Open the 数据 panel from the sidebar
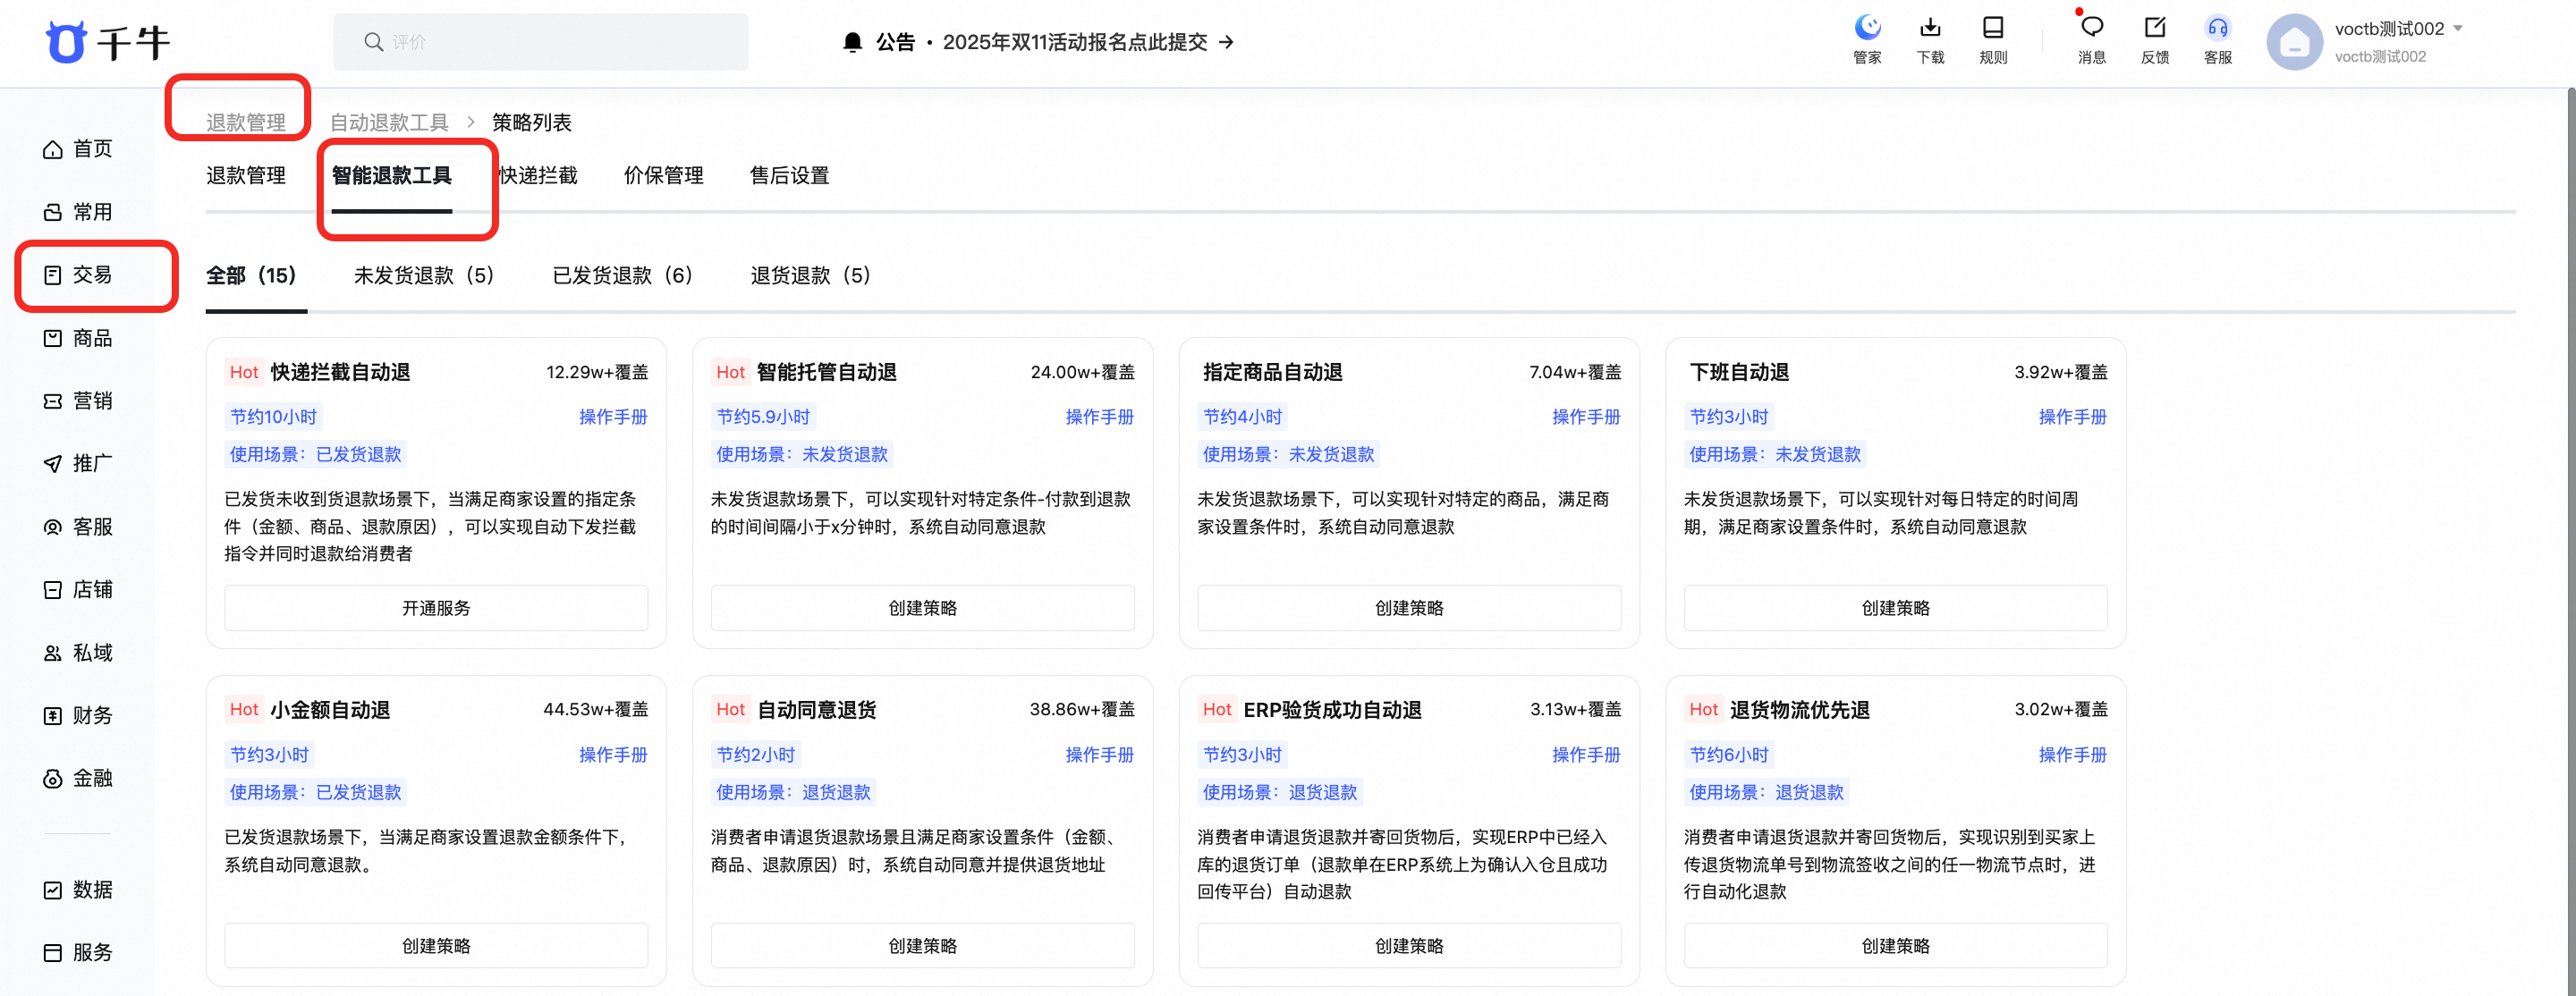 click(x=90, y=889)
